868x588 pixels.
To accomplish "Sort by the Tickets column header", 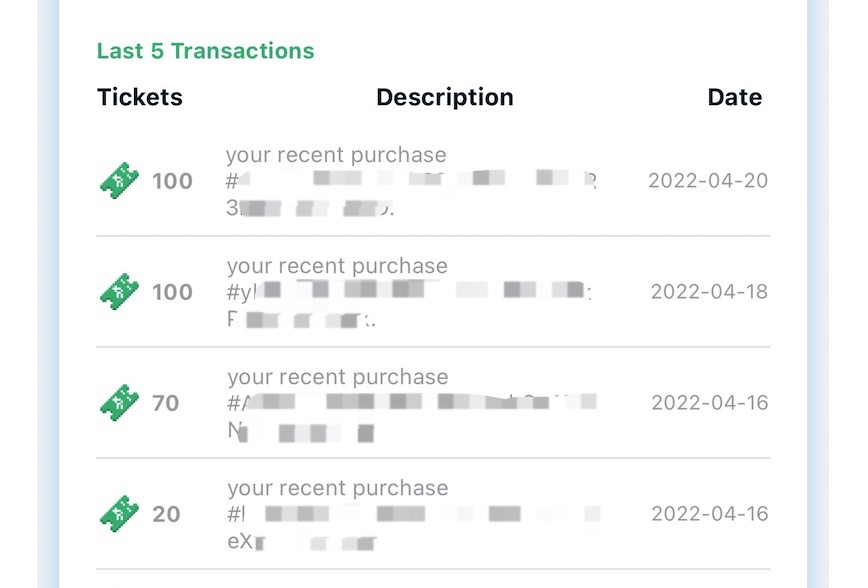I will 139,97.
